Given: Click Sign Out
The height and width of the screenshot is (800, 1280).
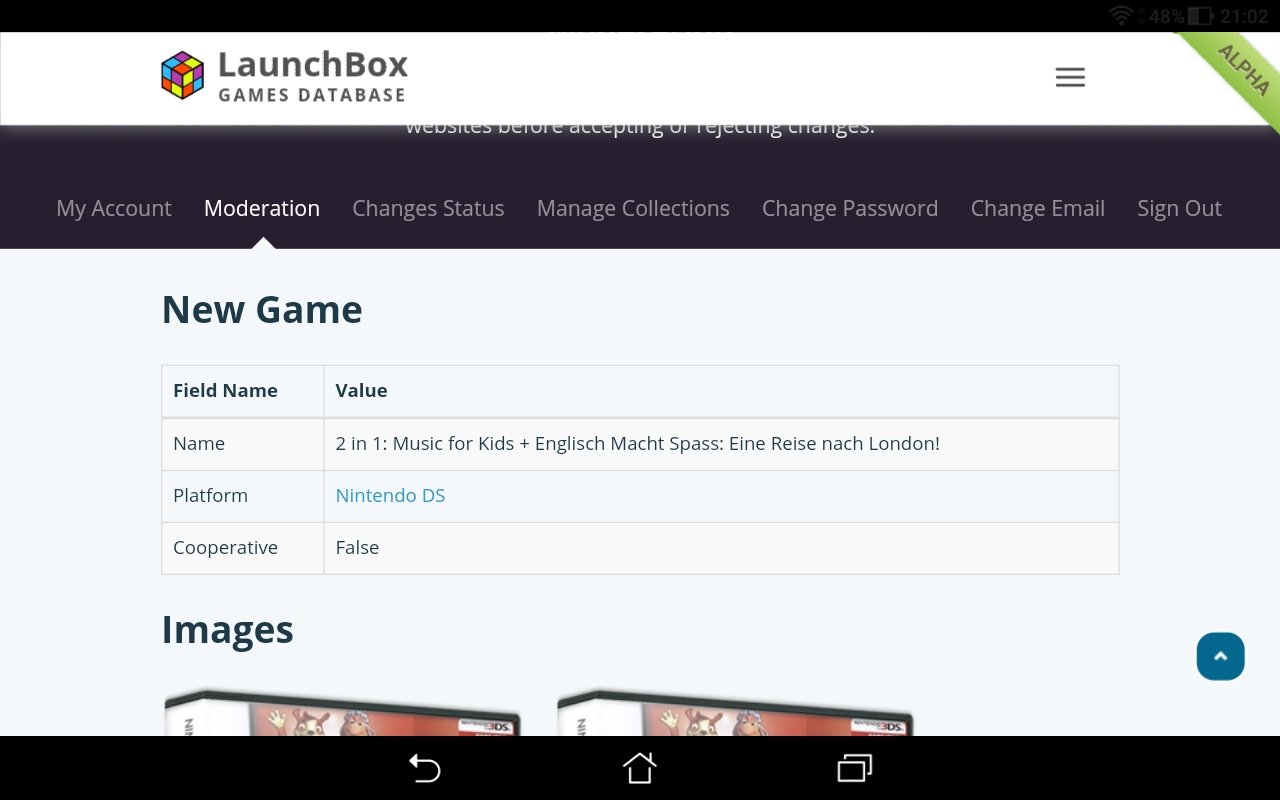Looking at the screenshot, I should click(1179, 208).
